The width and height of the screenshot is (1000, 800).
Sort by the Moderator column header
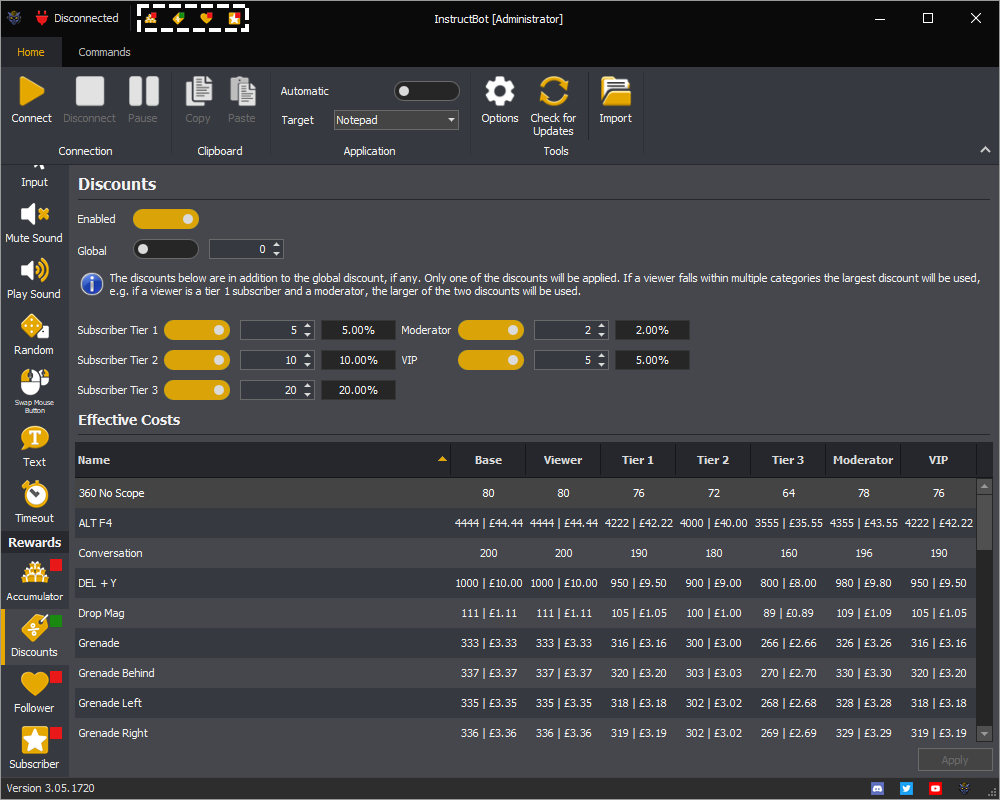(x=863, y=460)
